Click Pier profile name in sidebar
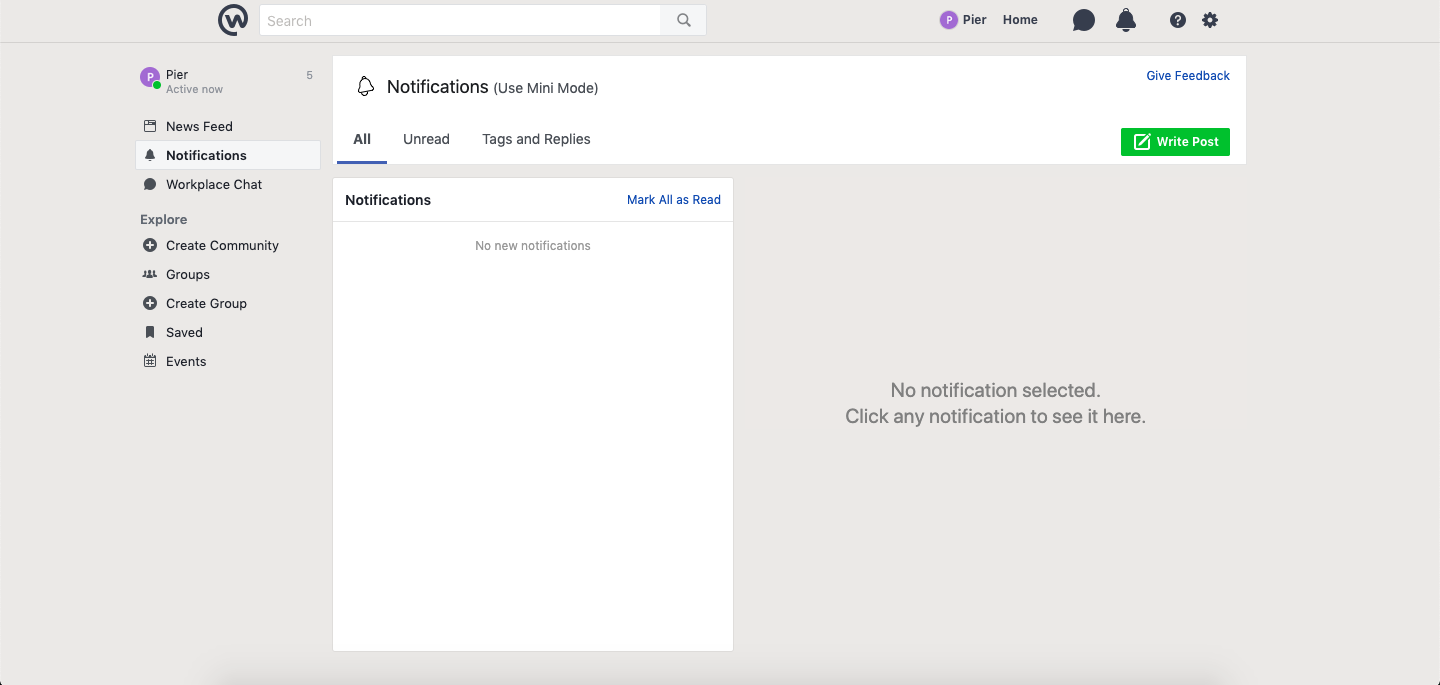This screenshot has width=1440, height=685. tap(177, 74)
